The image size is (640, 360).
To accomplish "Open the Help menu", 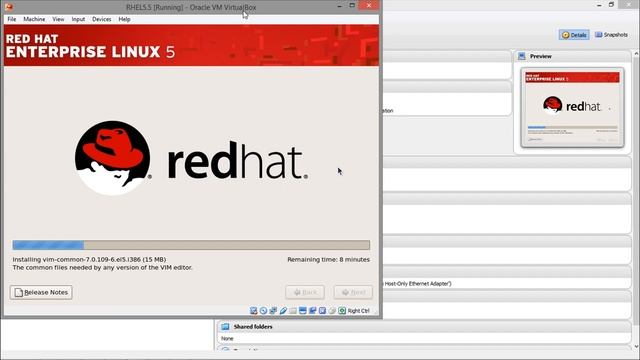I will pos(124,19).
